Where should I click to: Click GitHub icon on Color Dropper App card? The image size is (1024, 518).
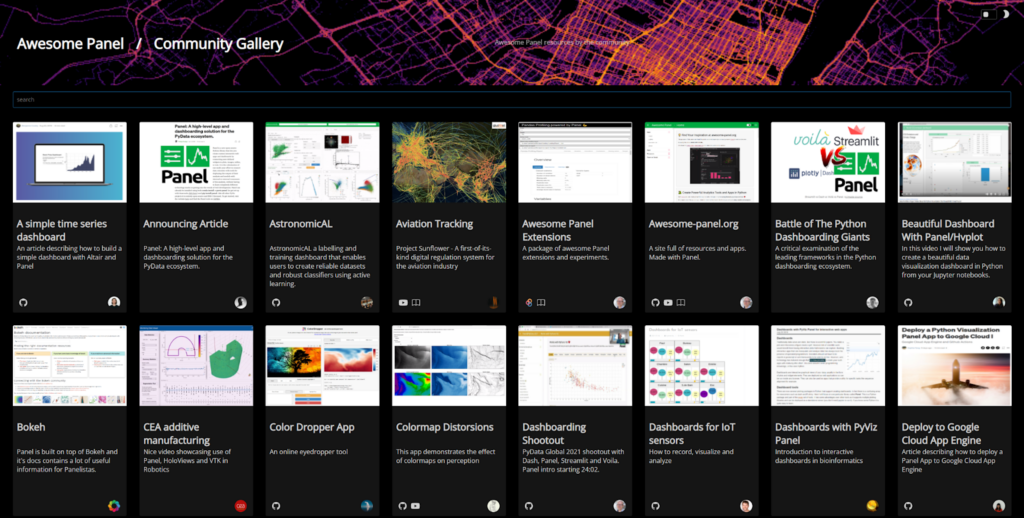pos(276,505)
